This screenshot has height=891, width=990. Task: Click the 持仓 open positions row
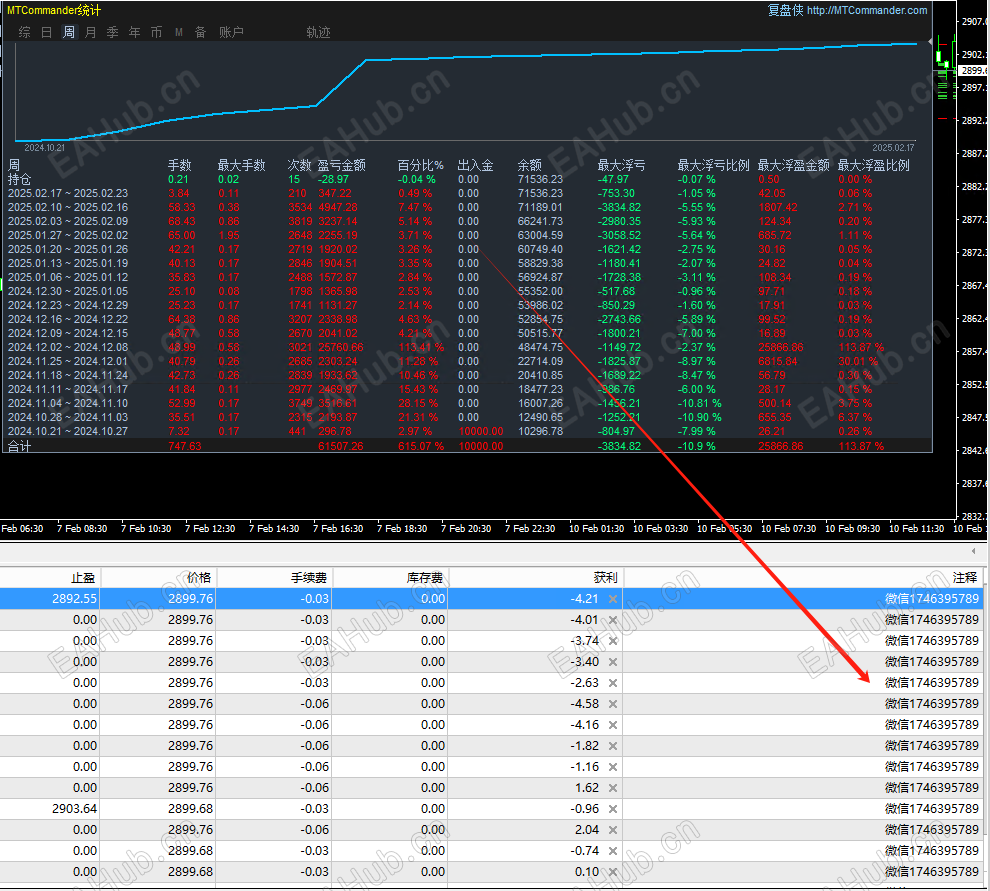(x=467, y=179)
